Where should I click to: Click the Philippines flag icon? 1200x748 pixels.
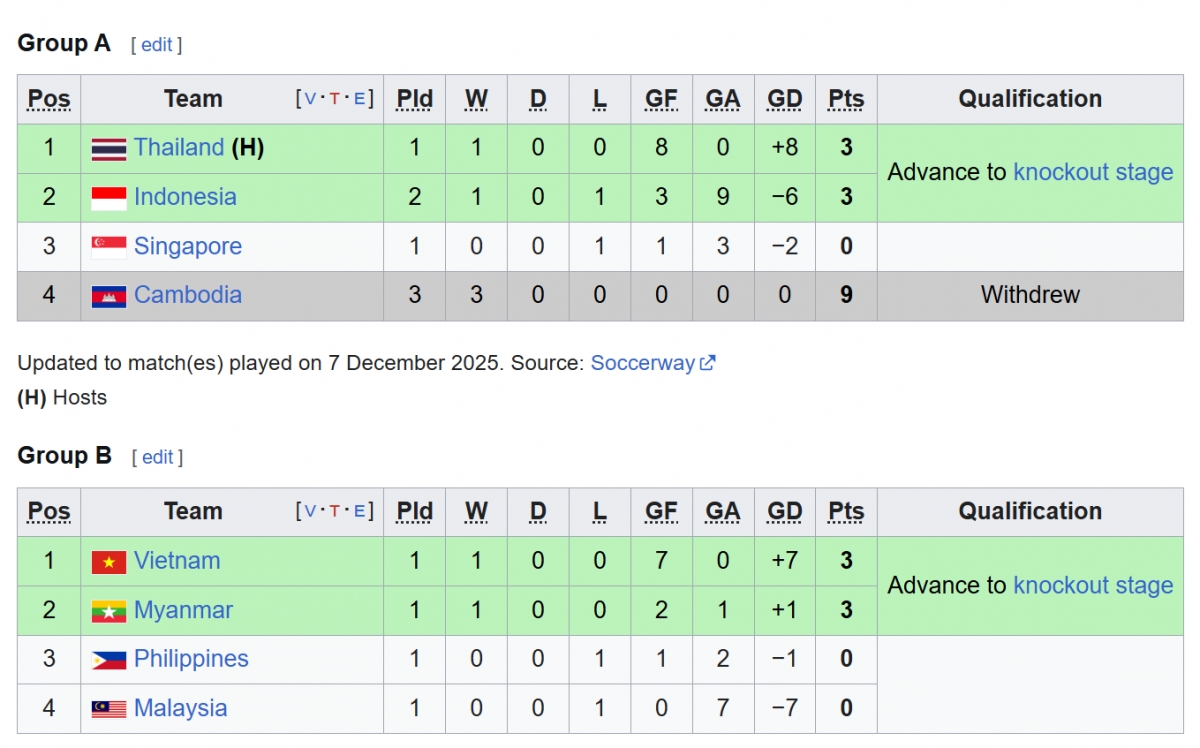pos(109,660)
